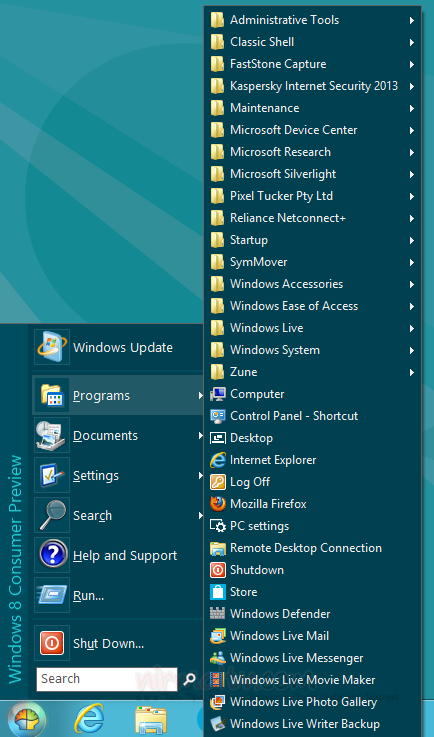Screen dimensions: 434x737
Task: Select Help and Support
Action: coord(118,555)
